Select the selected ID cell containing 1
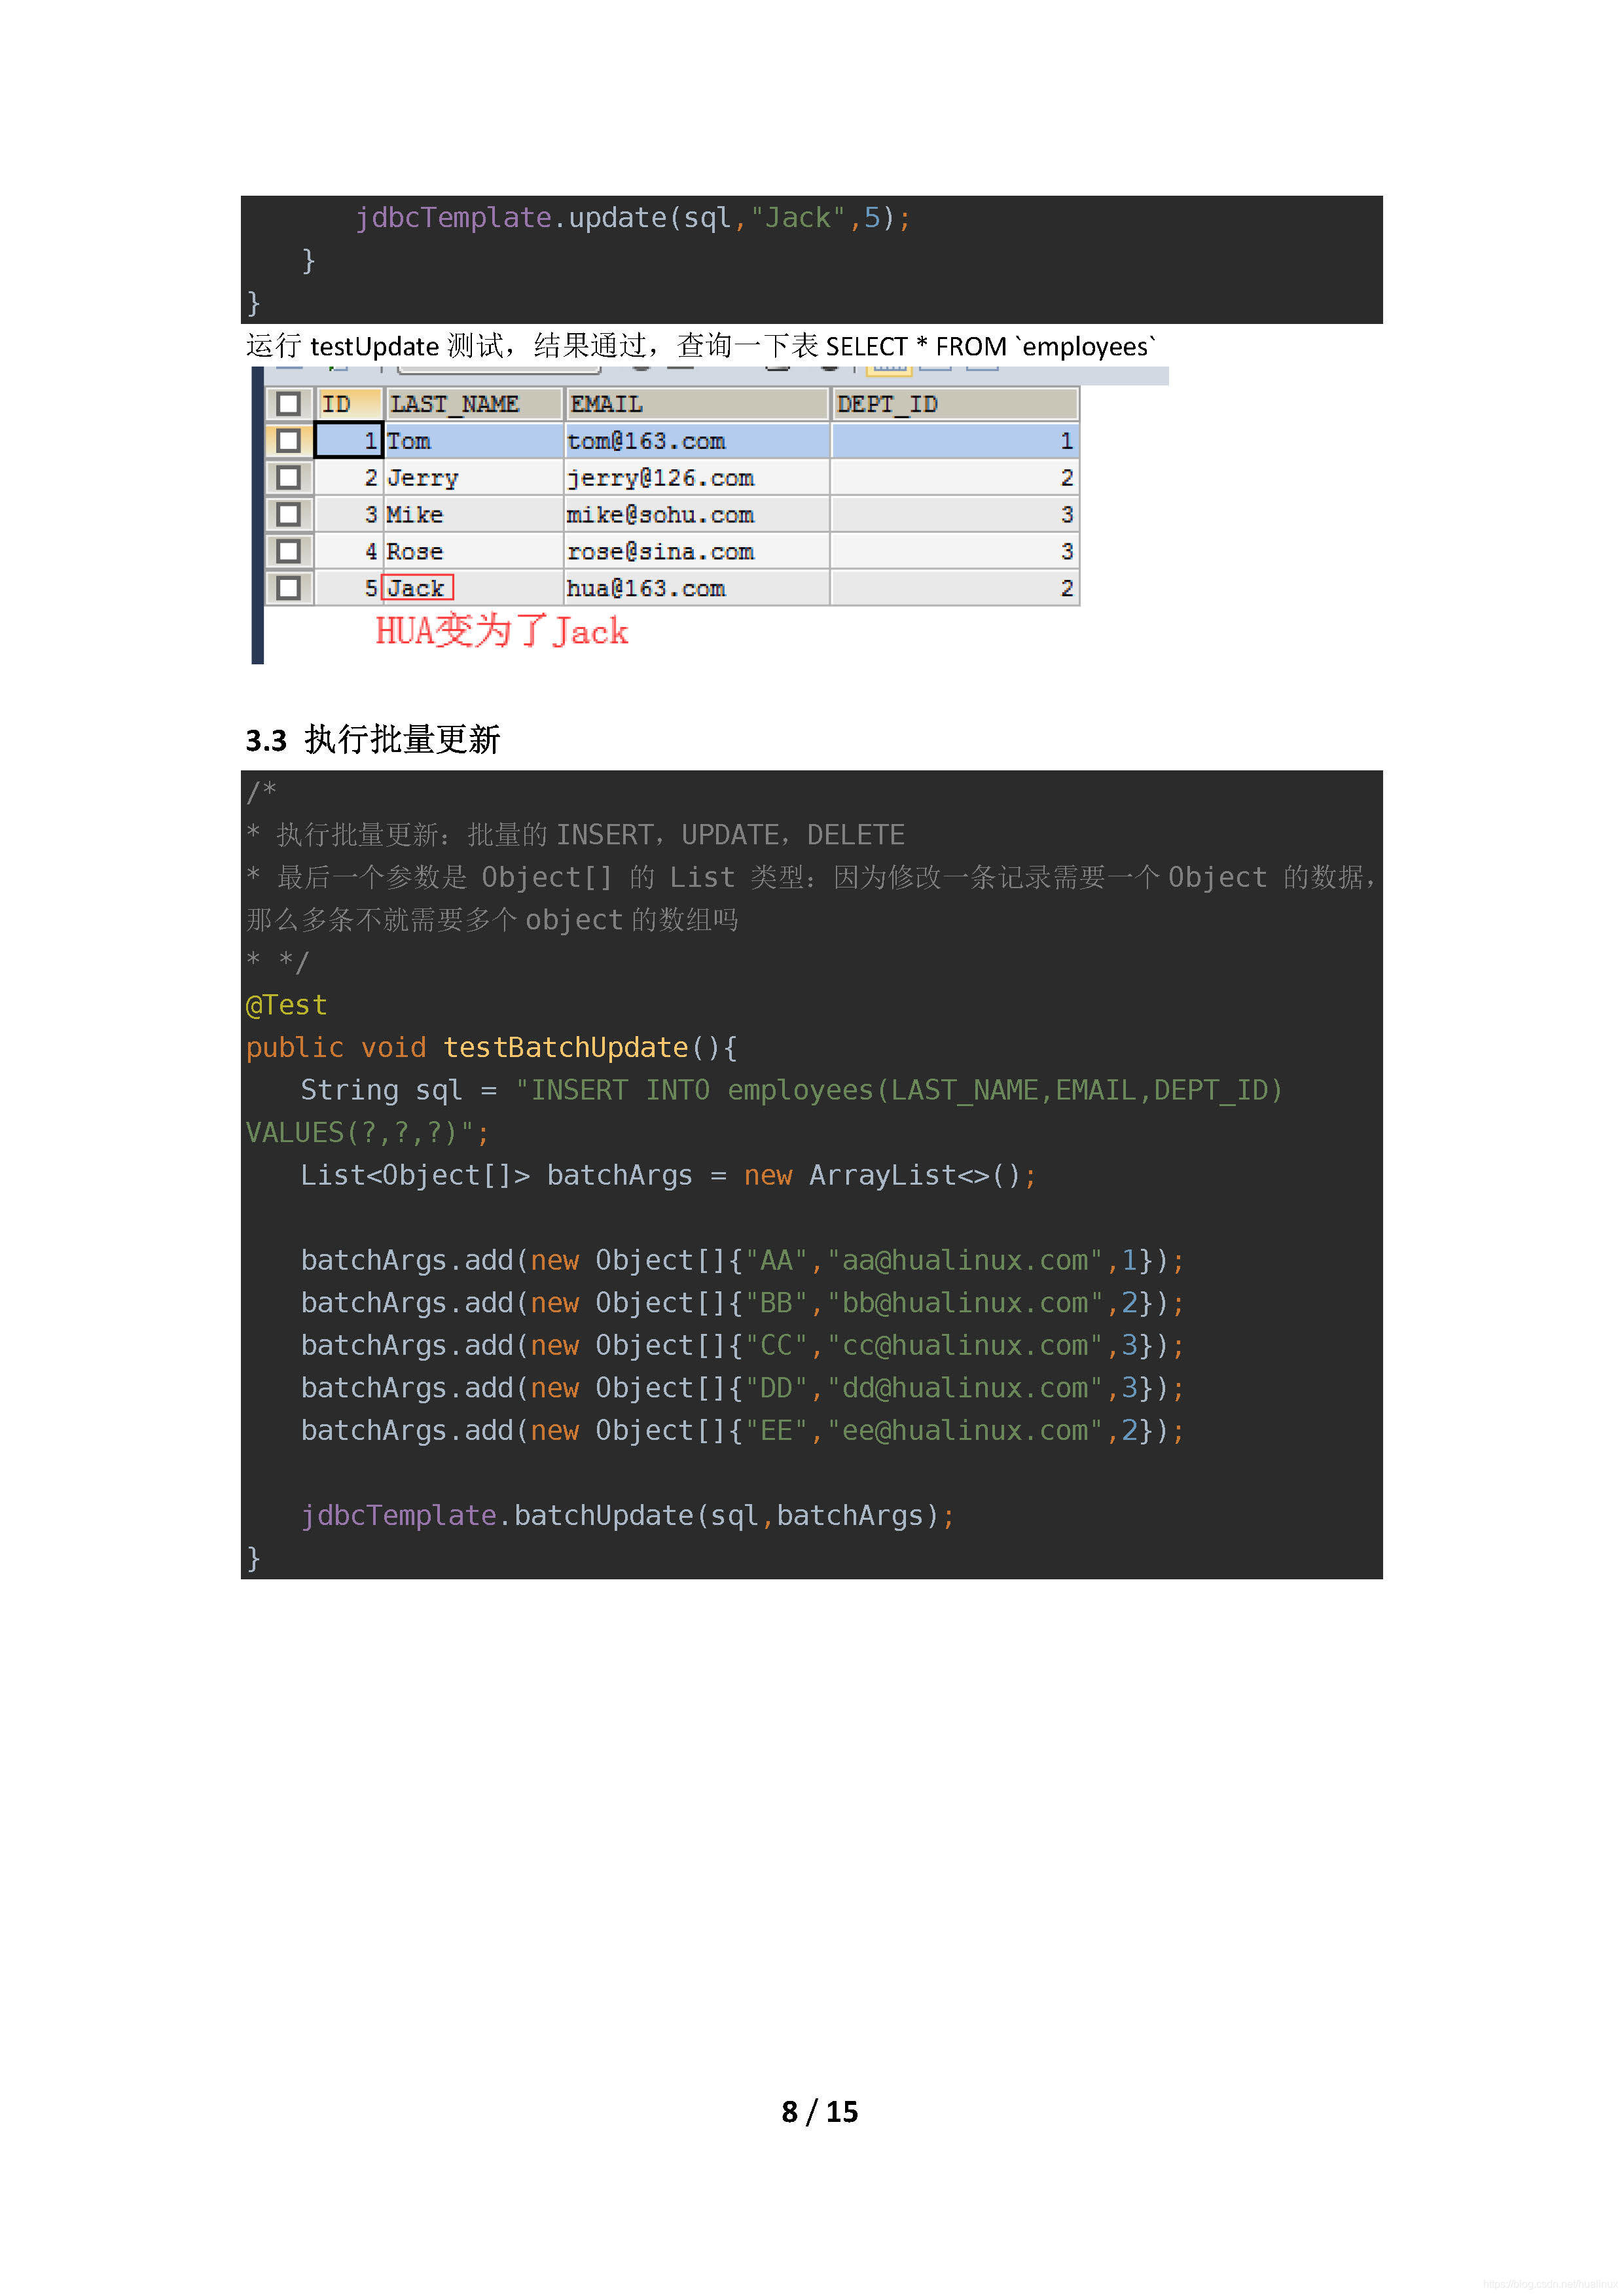Image resolution: width=1624 pixels, height=2296 pixels. coord(348,441)
